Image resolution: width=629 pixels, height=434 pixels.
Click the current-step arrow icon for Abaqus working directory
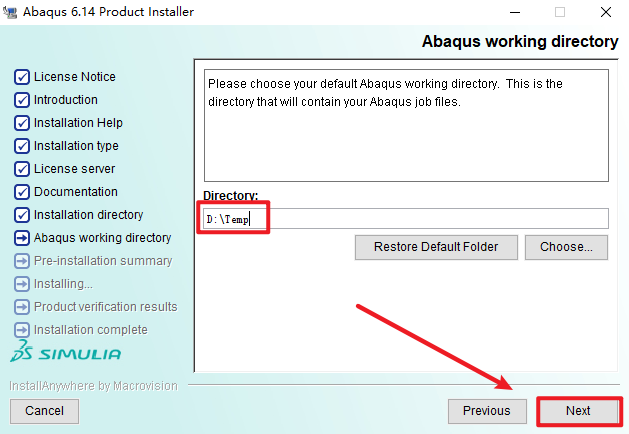[x=22, y=238]
